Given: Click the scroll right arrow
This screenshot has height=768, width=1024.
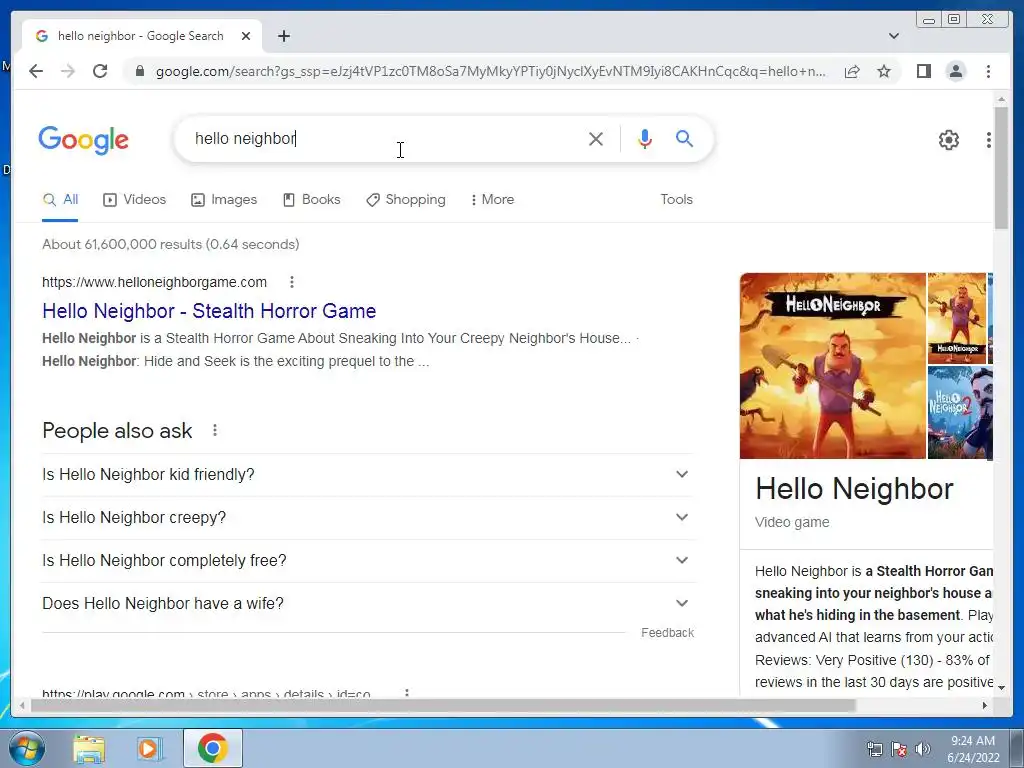Looking at the screenshot, I should pos(985,705).
